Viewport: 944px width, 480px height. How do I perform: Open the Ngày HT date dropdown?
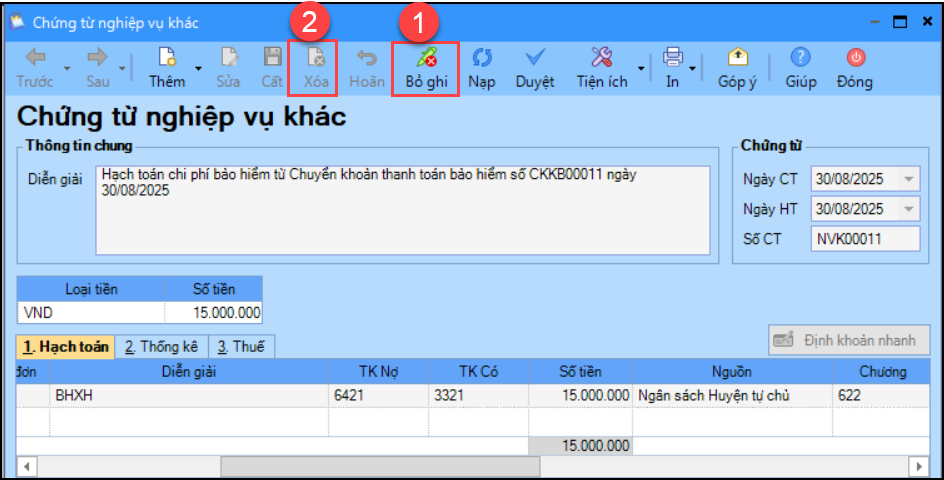[908, 209]
